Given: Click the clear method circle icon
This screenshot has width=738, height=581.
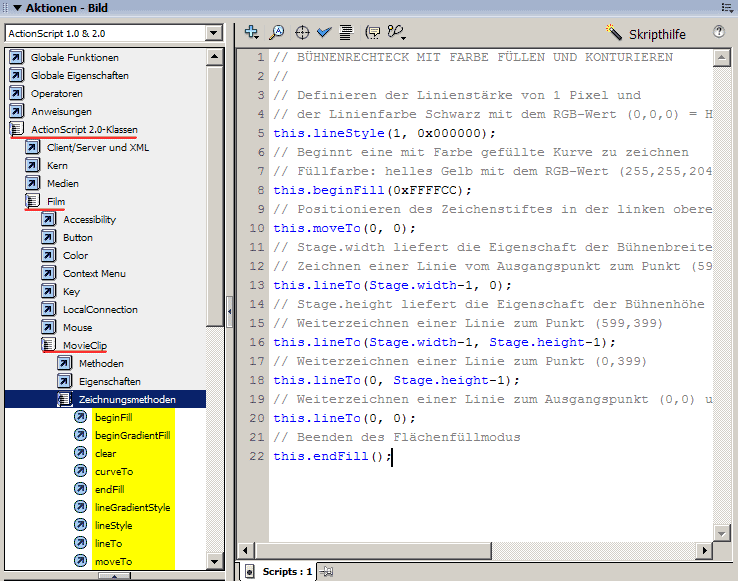Looking at the screenshot, I should pos(80,453).
